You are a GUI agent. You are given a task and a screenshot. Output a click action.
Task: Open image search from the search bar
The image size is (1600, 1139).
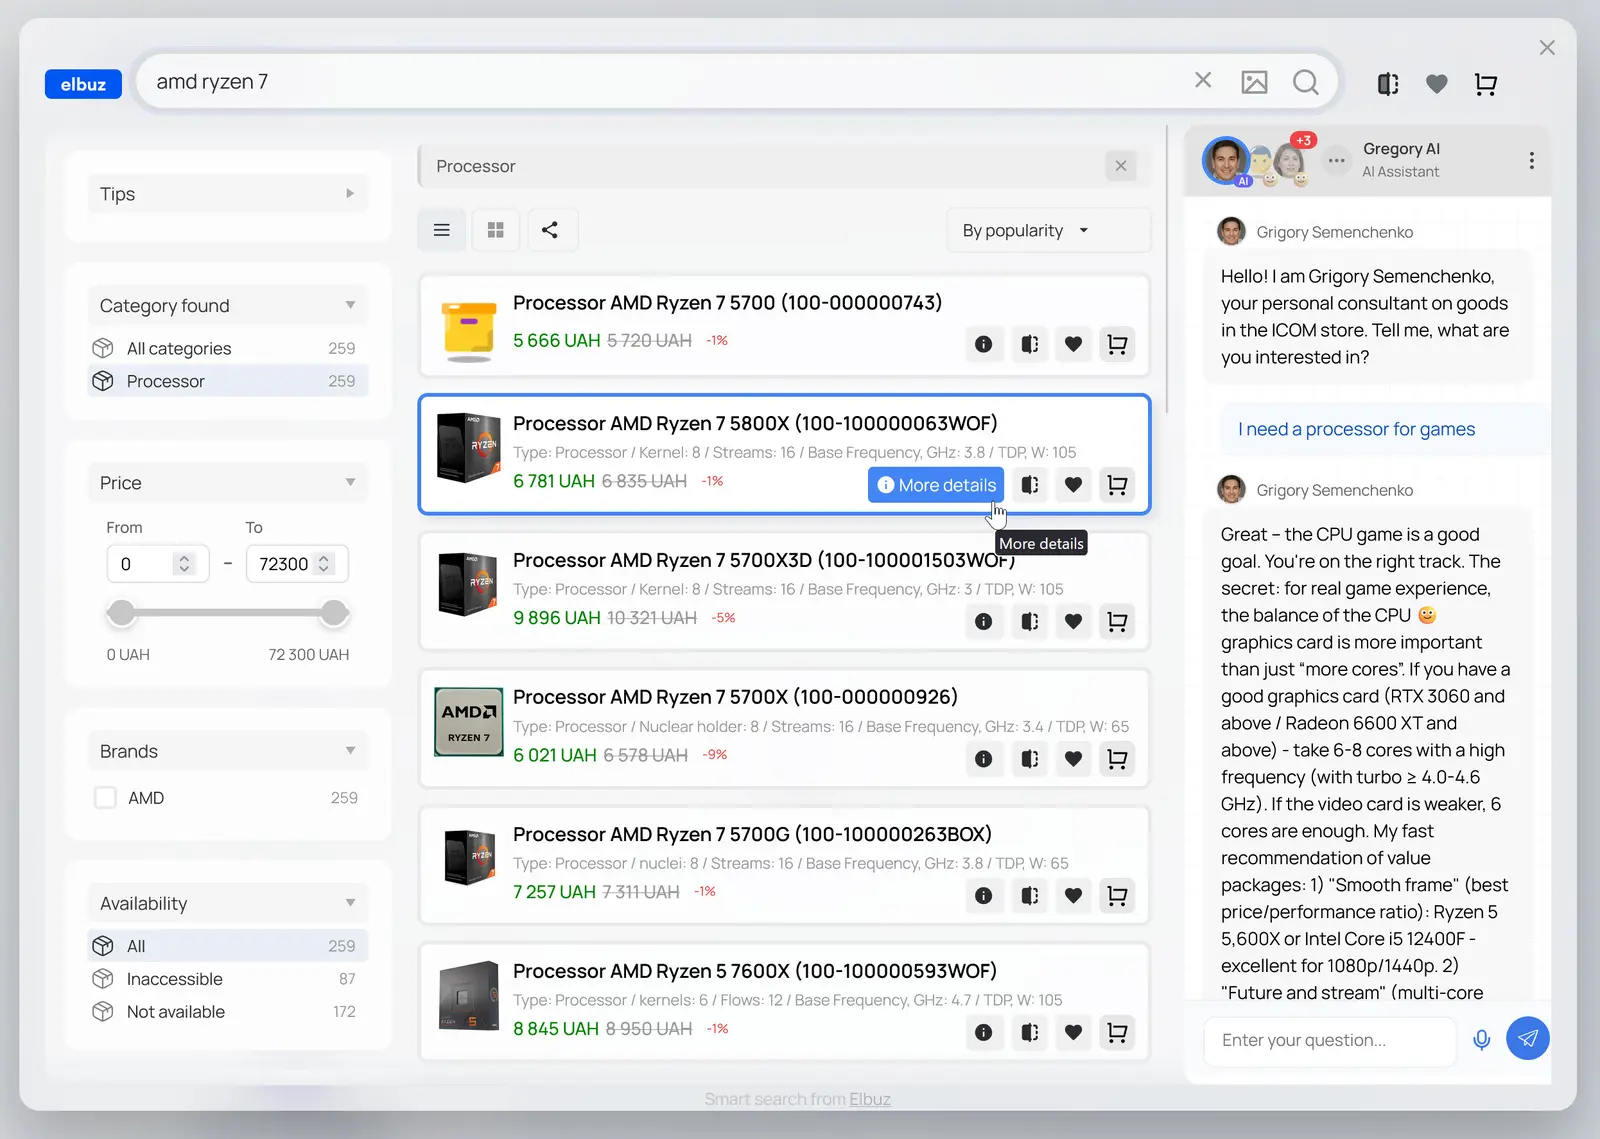coord(1254,82)
